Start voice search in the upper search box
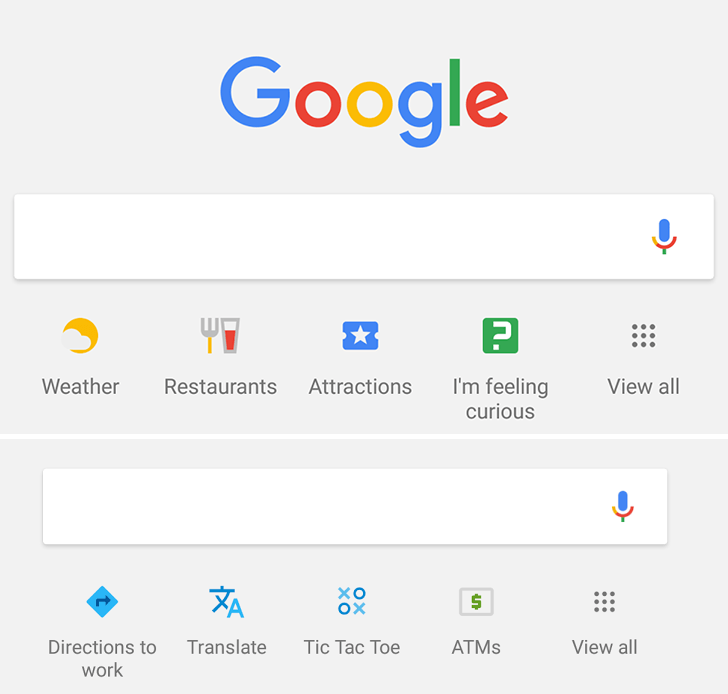This screenshot has width=728, height=694. pos(664,236)
